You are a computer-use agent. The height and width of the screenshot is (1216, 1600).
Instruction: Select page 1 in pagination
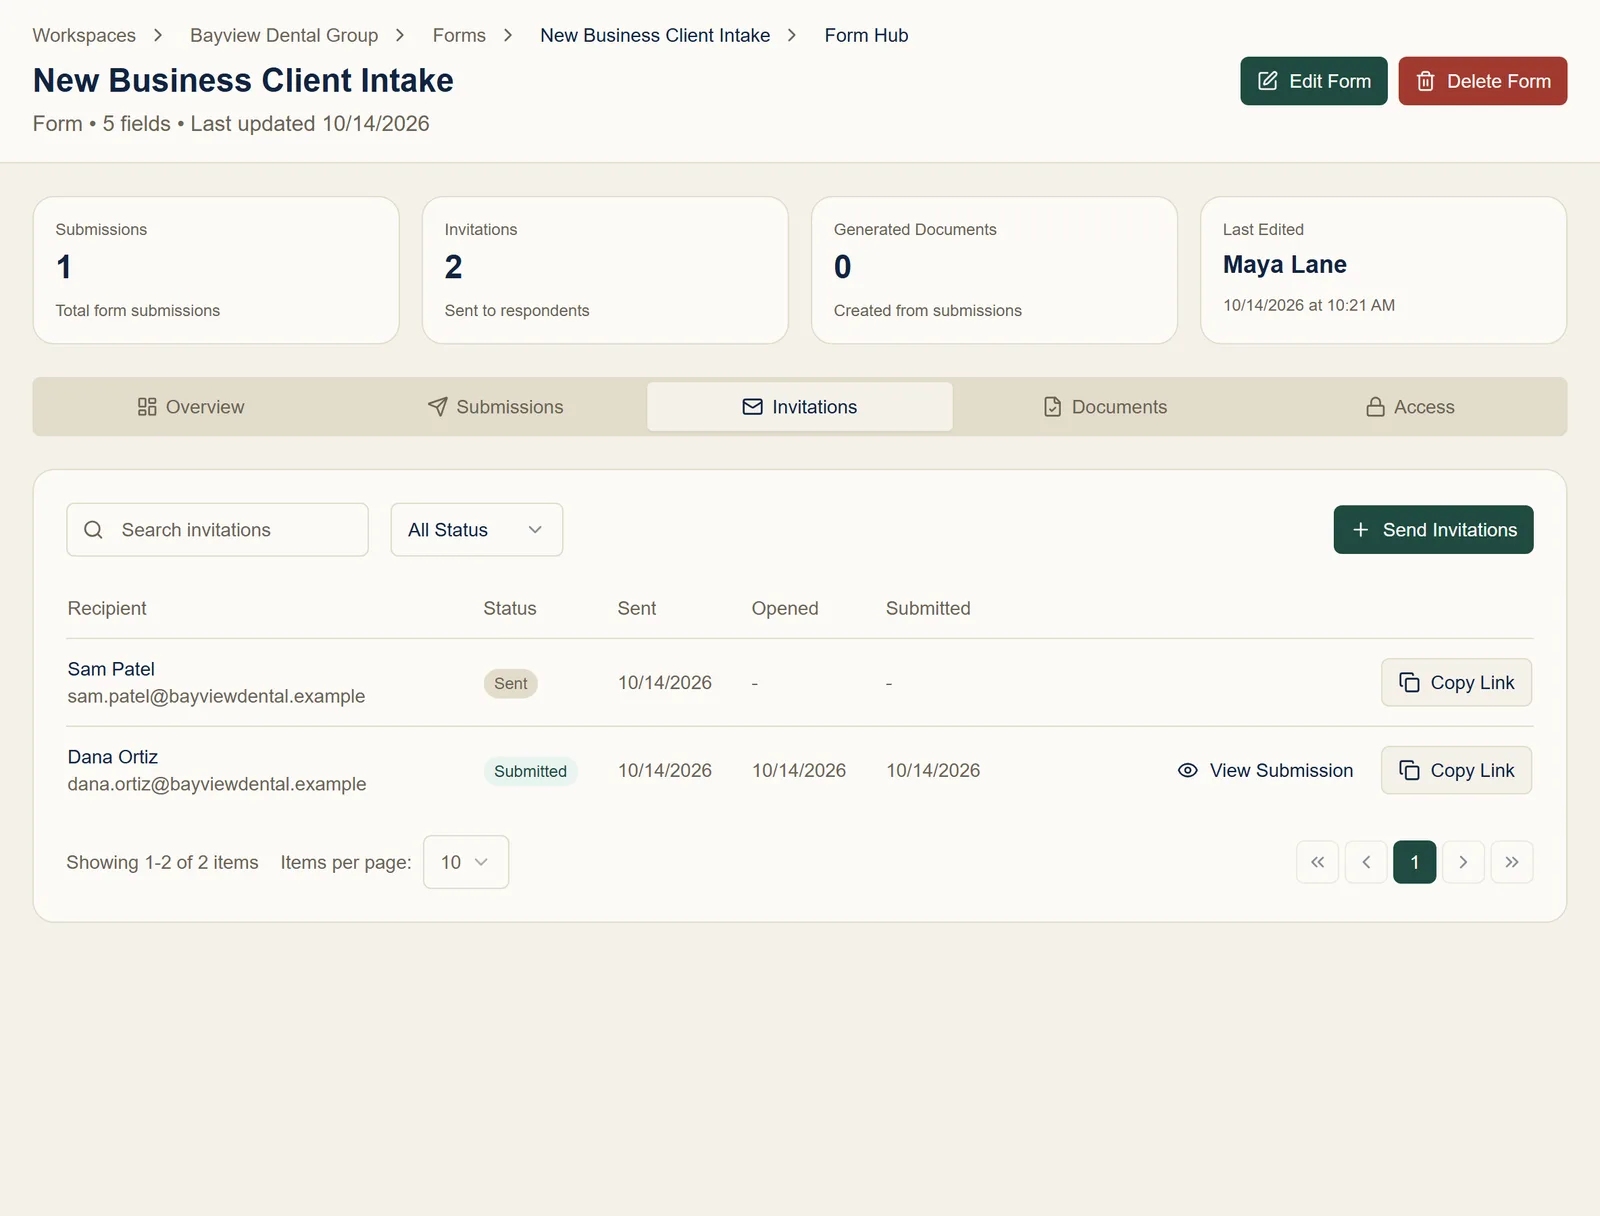(1415, 862)
